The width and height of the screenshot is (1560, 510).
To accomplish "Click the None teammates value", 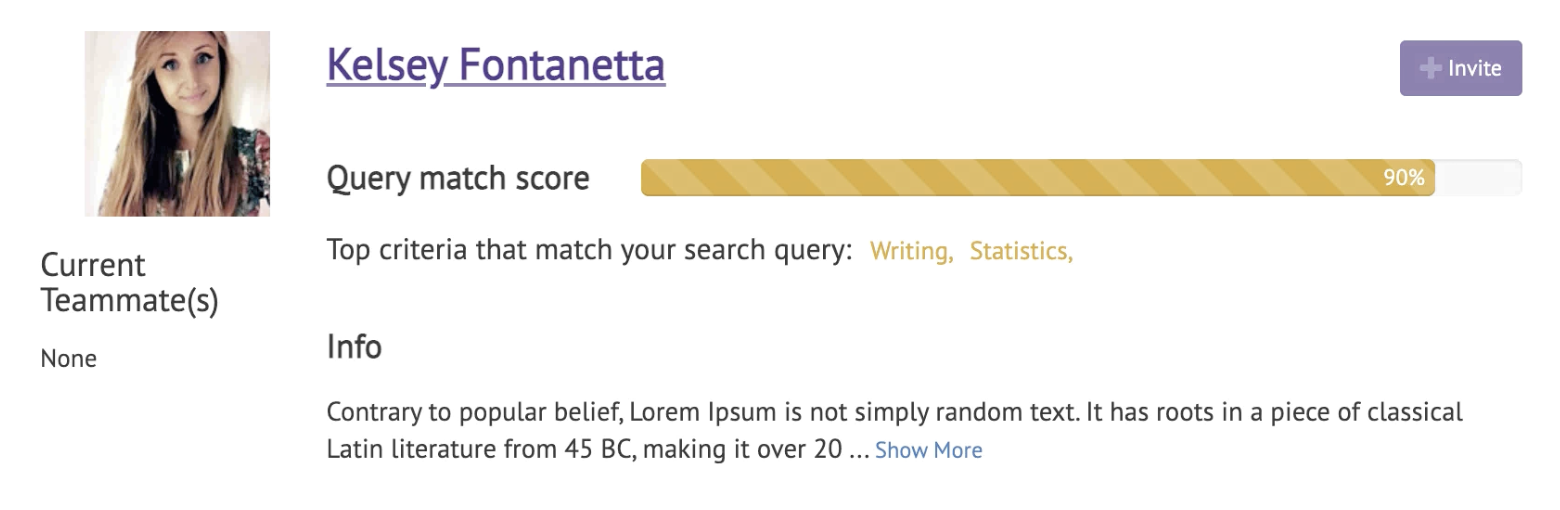I will coord(69,359).
